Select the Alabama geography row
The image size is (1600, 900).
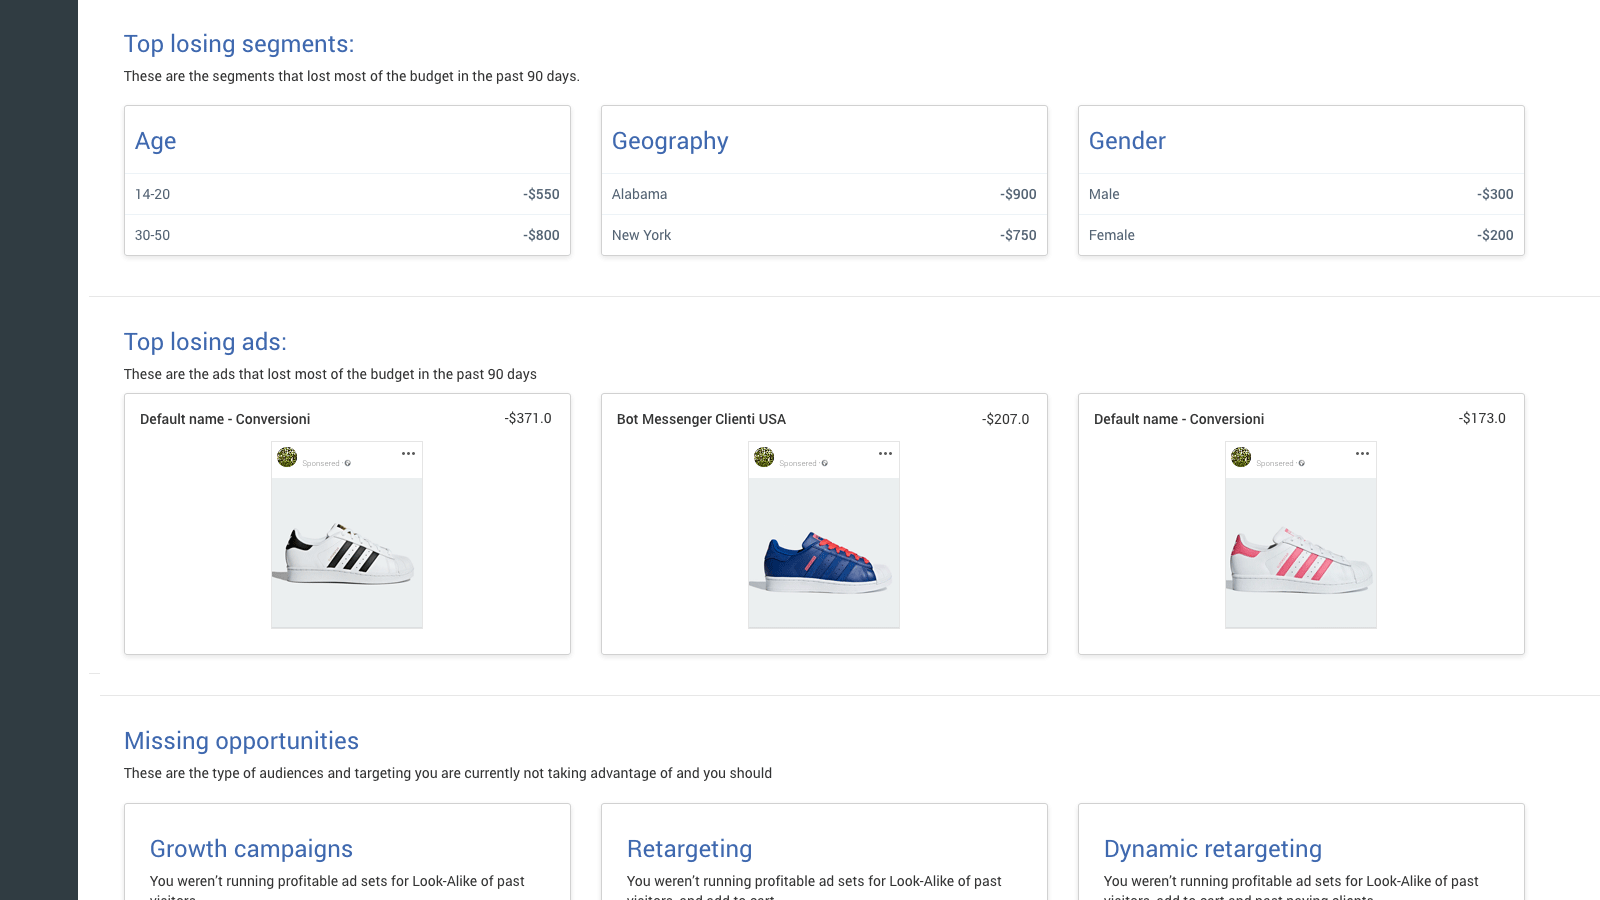pyautogui.click(x=824, y=194)
